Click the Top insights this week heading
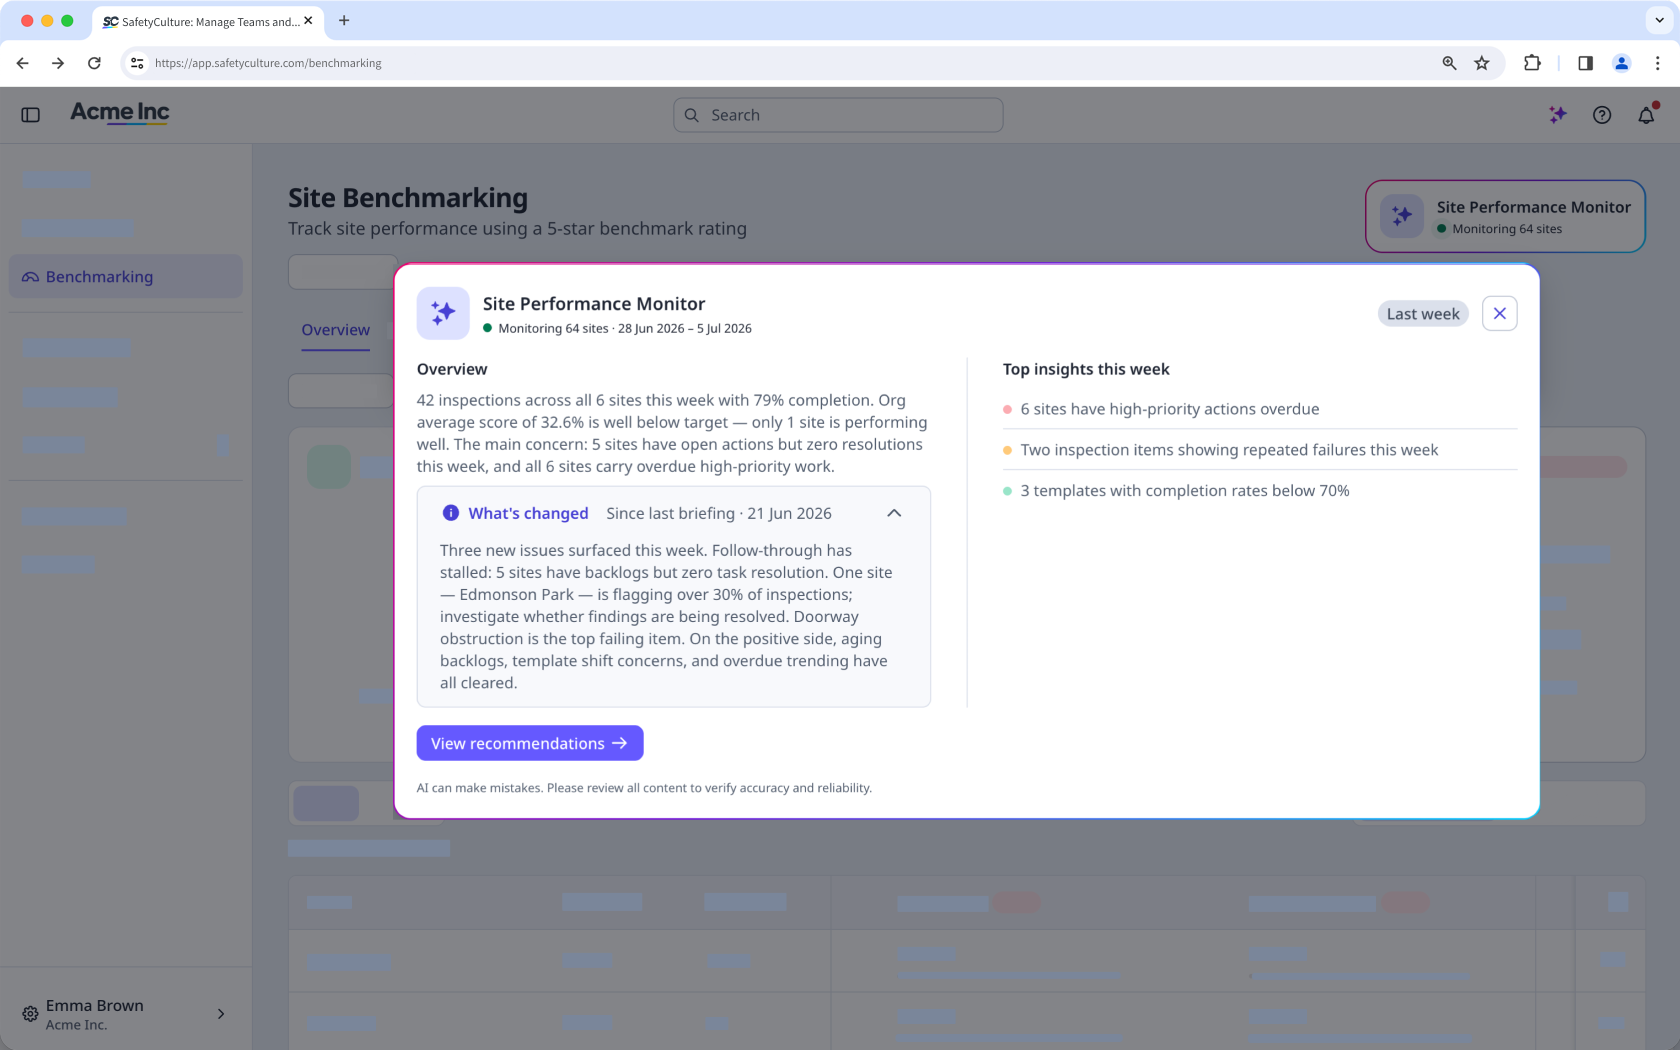This screenshot has width=1680, height=1050. tap(1086, 369)
